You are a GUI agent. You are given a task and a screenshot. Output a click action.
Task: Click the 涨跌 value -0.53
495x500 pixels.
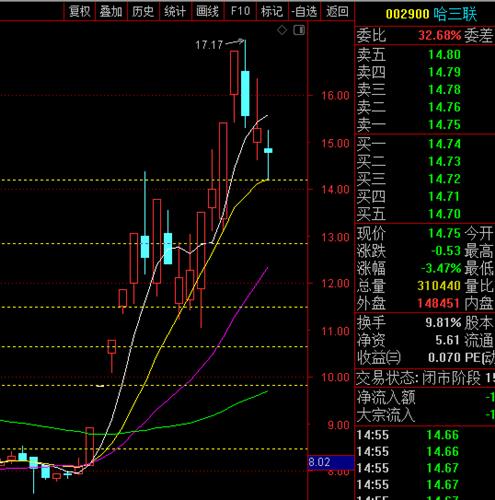pyautogui.click(x=446, y=251)
